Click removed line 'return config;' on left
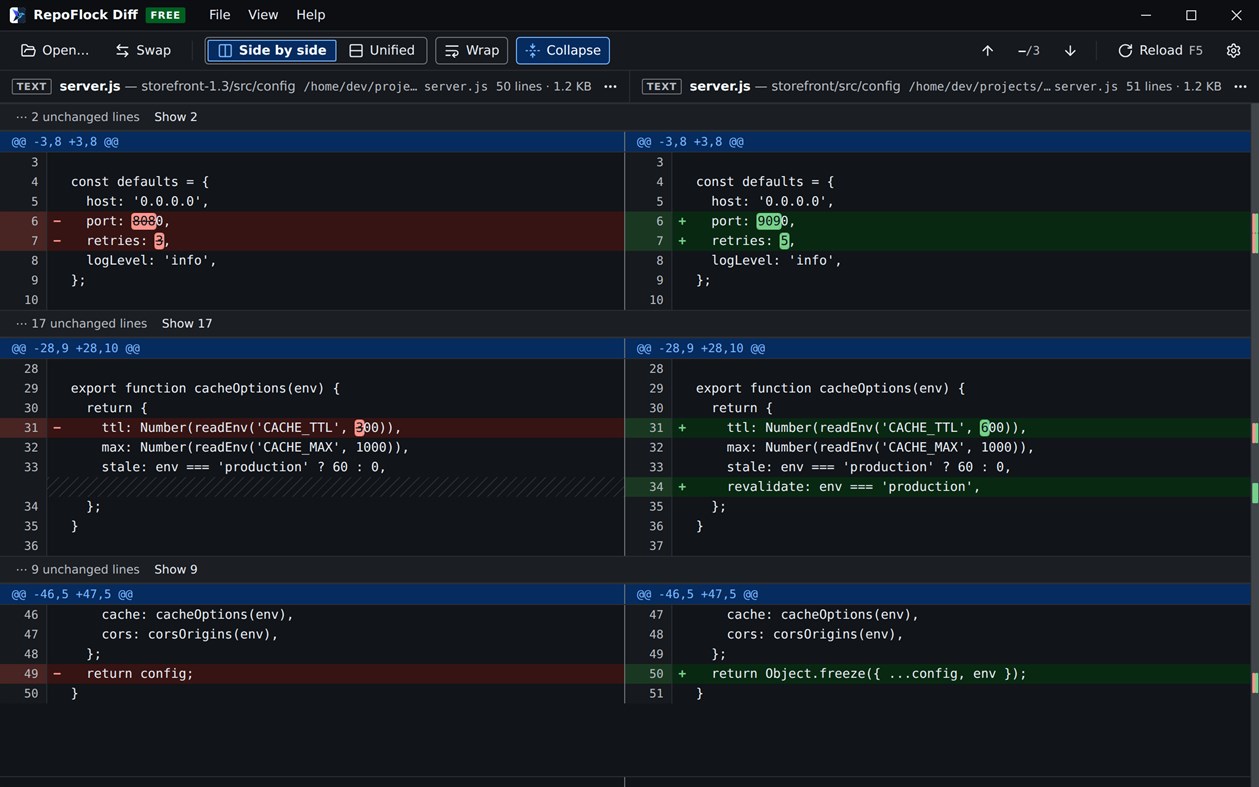Image resolution: width=1259 pixels, height=787 pixels. tap(312, 674)
